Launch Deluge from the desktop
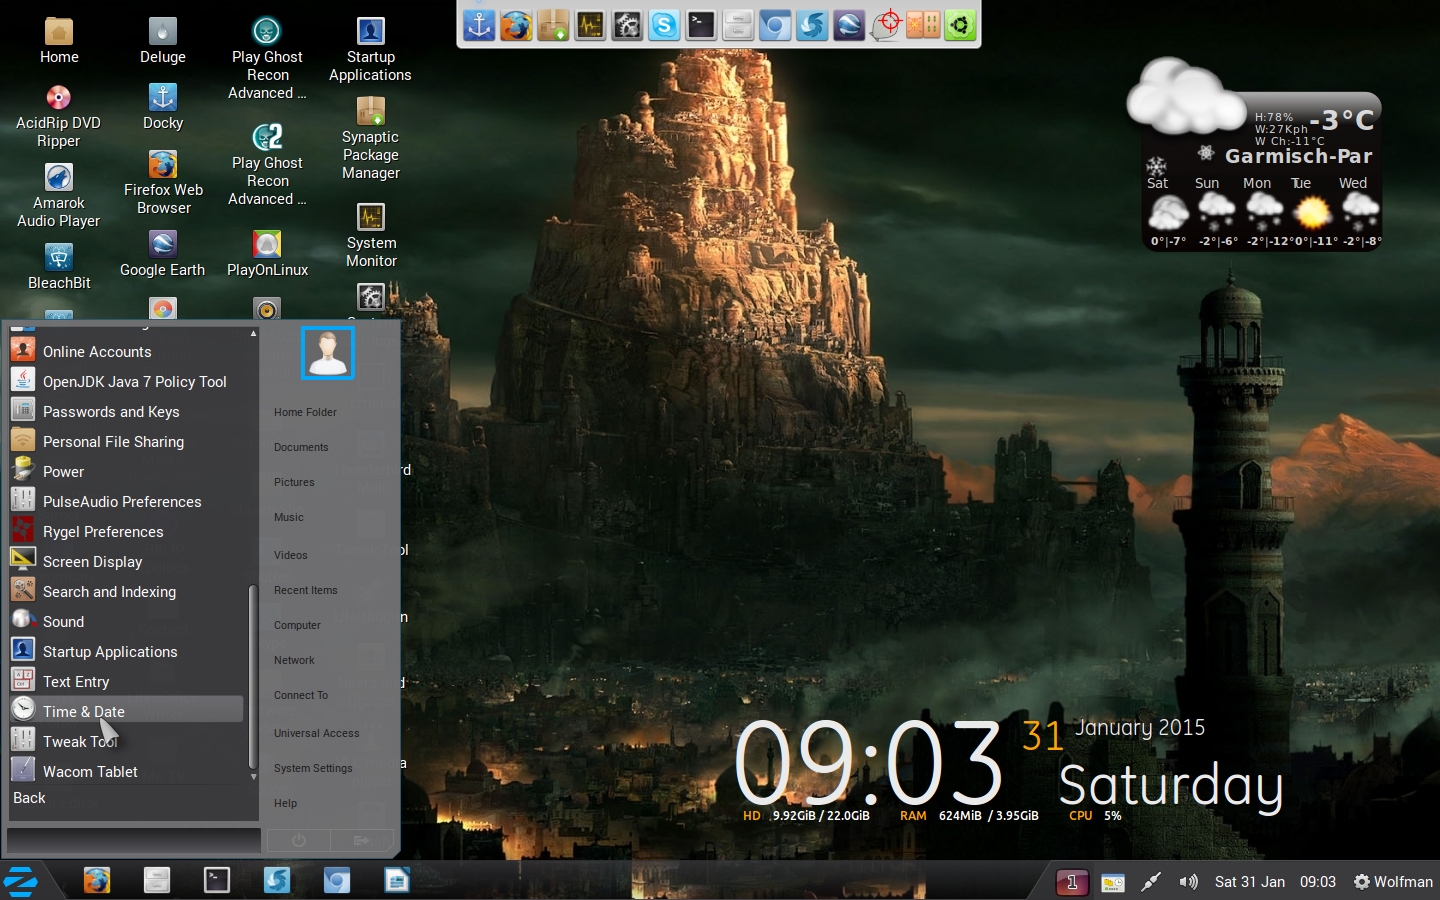 [x=163, y=41]
